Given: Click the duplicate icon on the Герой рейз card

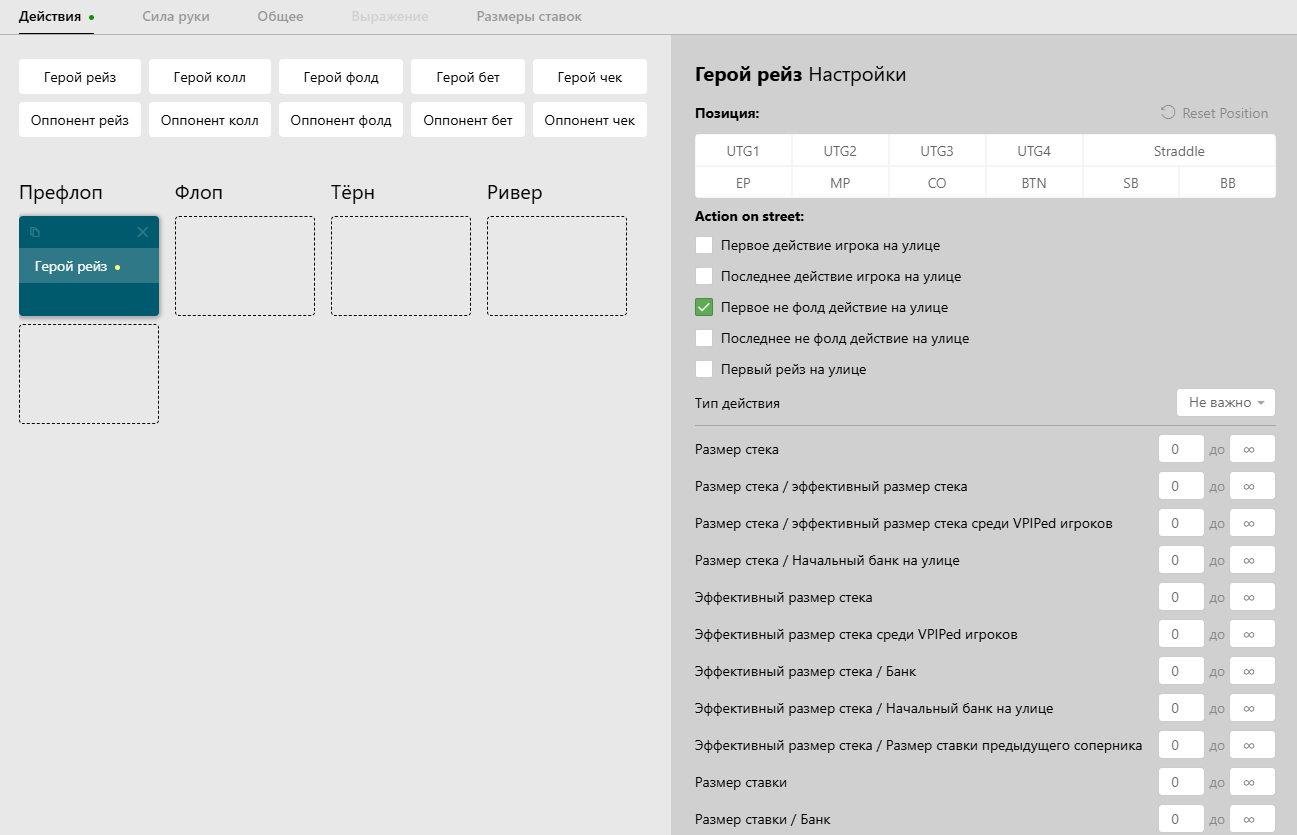Looking at the screenshot, I should 35,232.
